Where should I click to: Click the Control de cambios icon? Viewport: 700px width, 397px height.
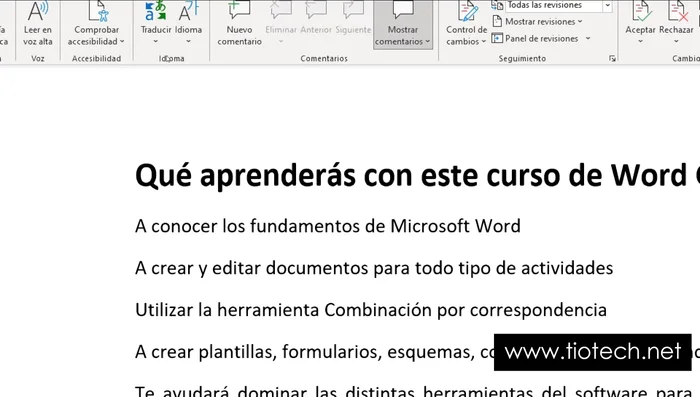click(467, 11)
